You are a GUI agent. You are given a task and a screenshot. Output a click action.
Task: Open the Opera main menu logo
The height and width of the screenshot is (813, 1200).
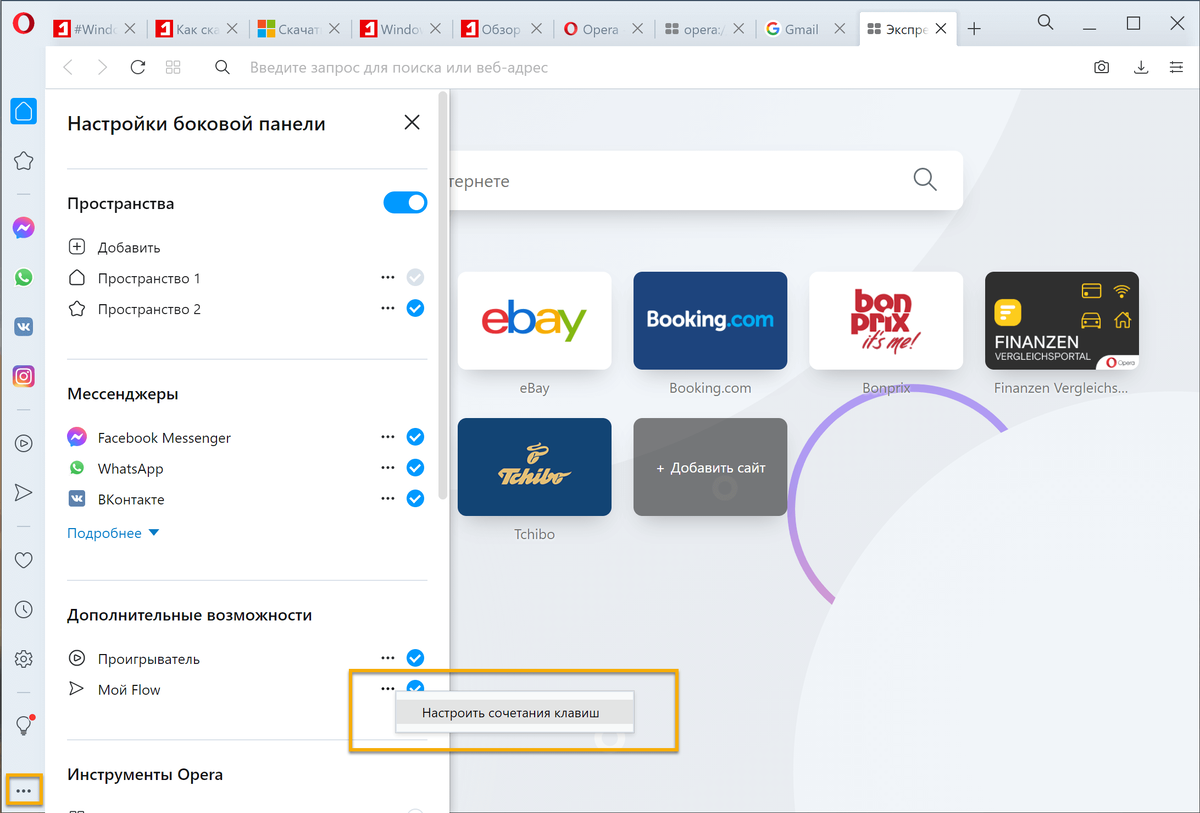(x=23, y=23)
